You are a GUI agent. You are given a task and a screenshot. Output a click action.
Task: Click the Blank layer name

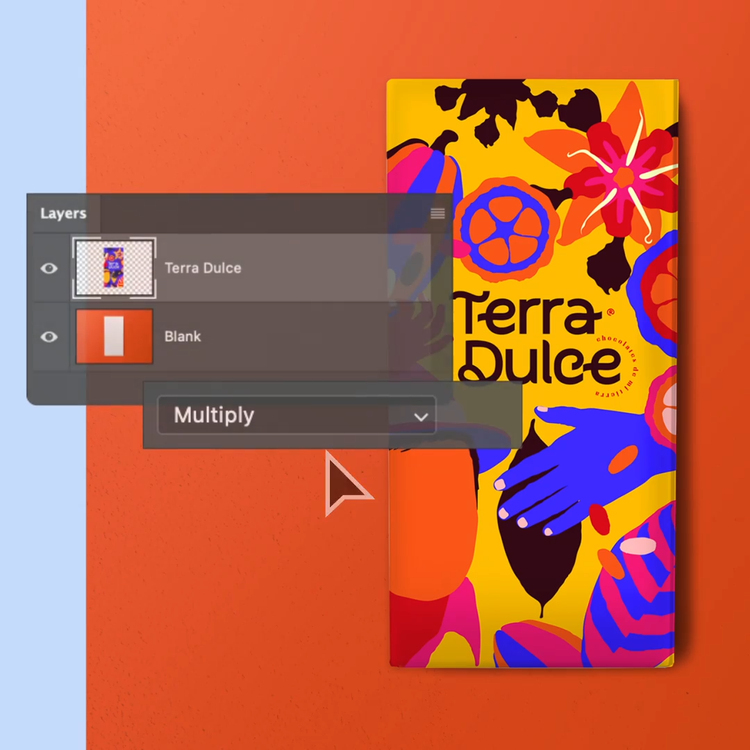coord(183,337)
